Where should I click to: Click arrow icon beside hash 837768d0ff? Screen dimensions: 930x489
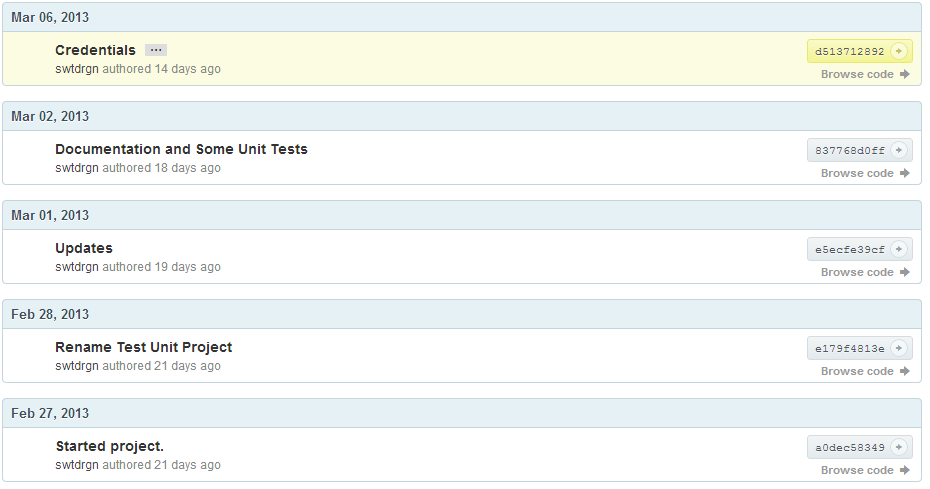click(898, 150)
